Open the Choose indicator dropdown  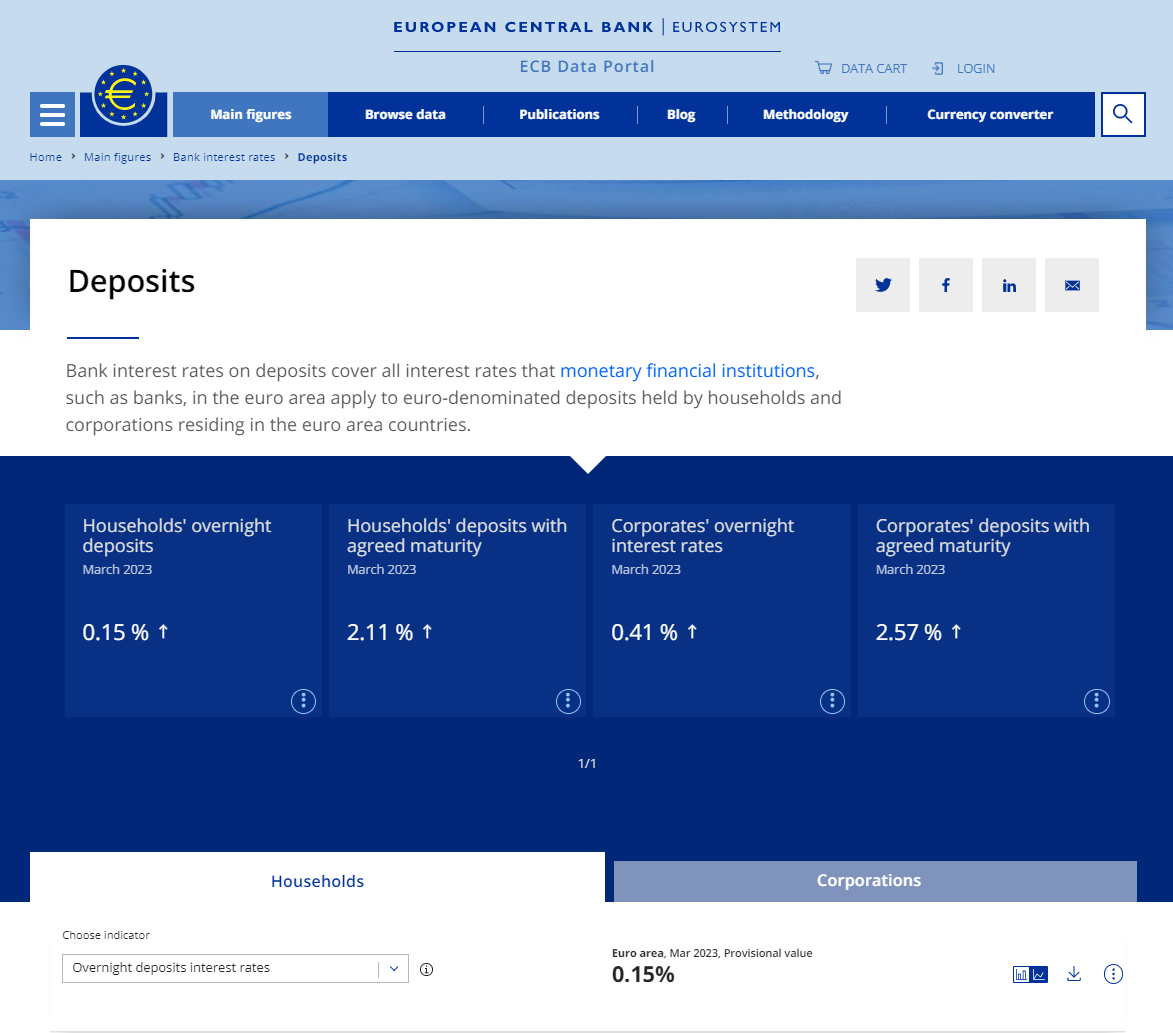click(x=235, y=968)
